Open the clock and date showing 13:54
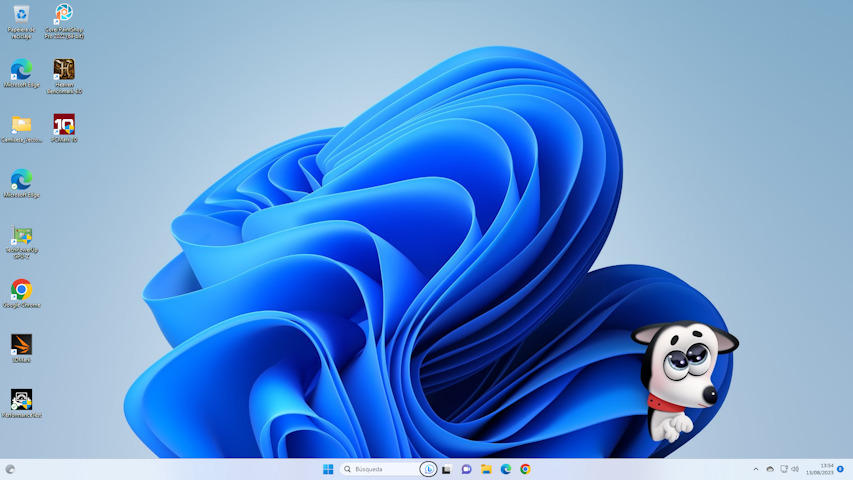Screen dimensions: 853x480 (820, 469)
